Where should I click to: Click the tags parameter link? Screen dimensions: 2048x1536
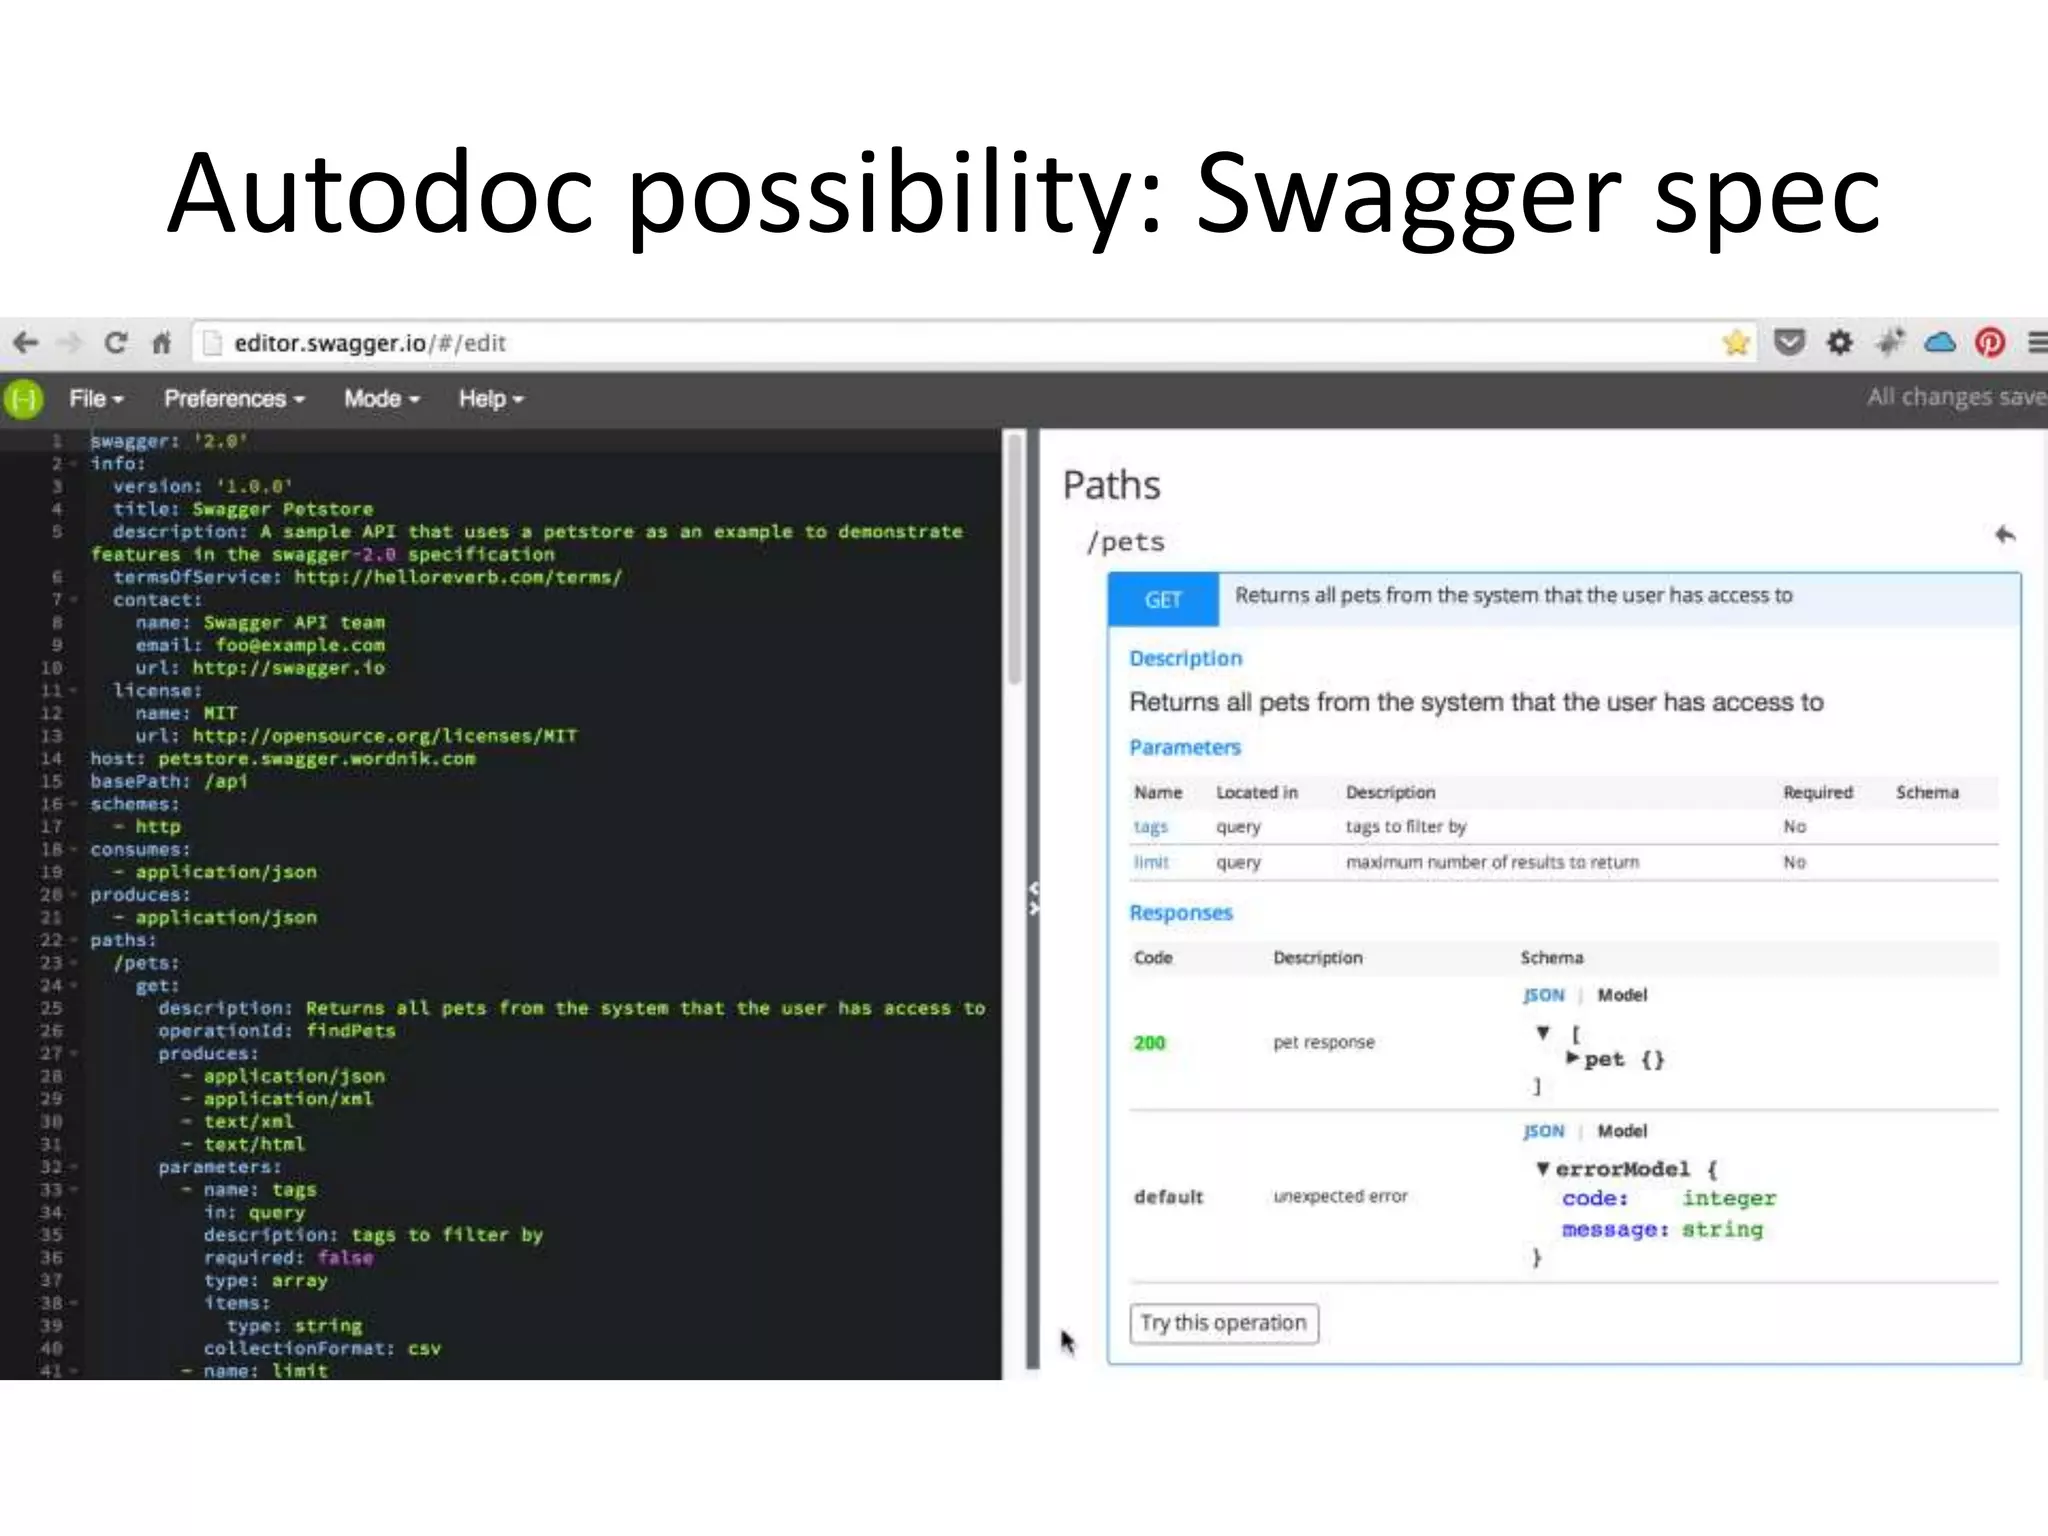(x=1151, y=827)
